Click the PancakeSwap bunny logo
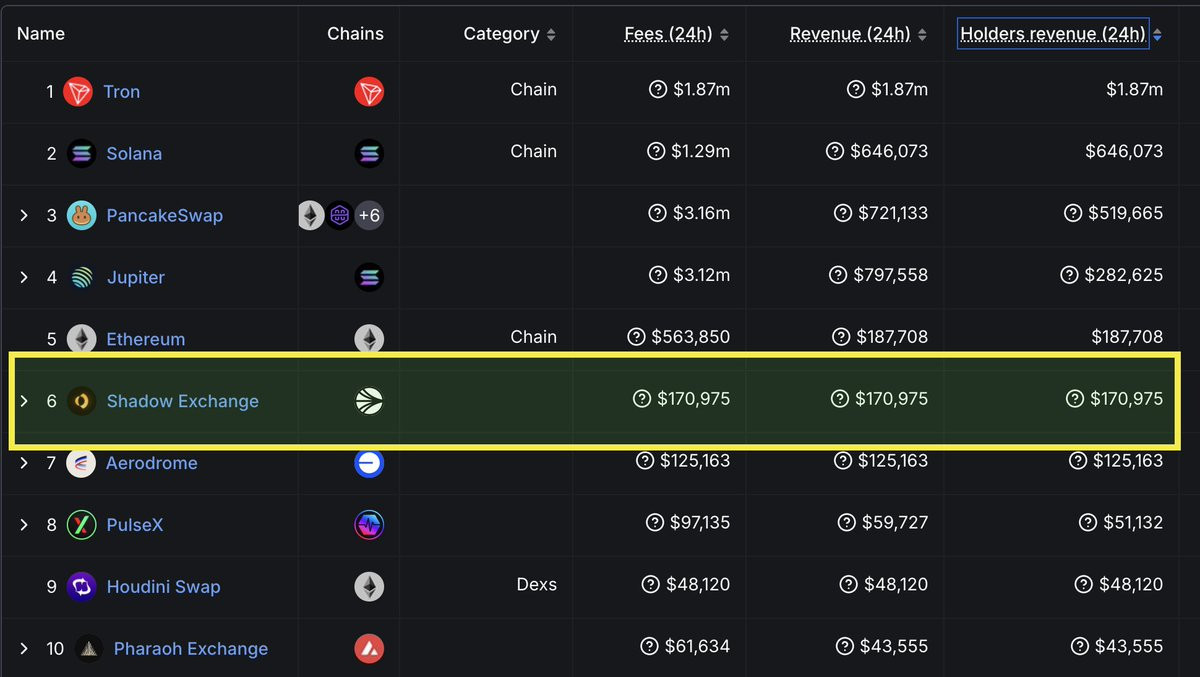The width and height of the screenshot is (1200, 677). click(82, 216)
